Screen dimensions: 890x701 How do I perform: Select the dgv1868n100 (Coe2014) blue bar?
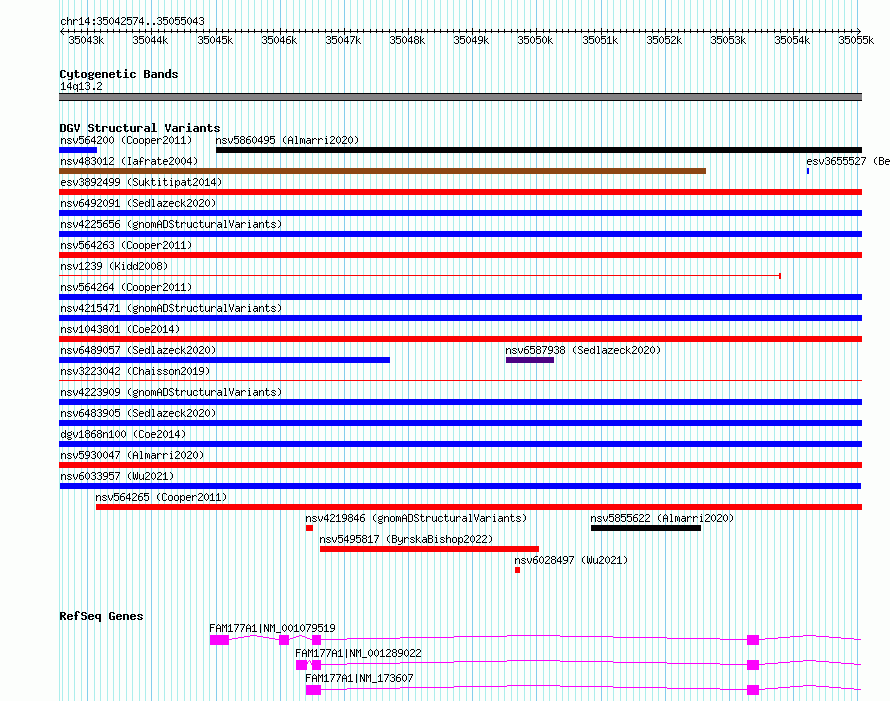(x=460, y=444)
